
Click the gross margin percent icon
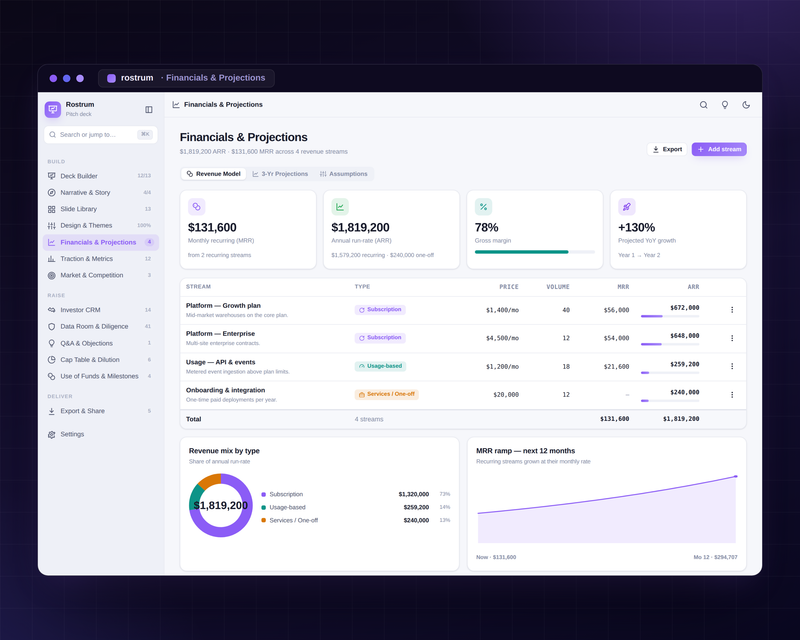[483, 207]
